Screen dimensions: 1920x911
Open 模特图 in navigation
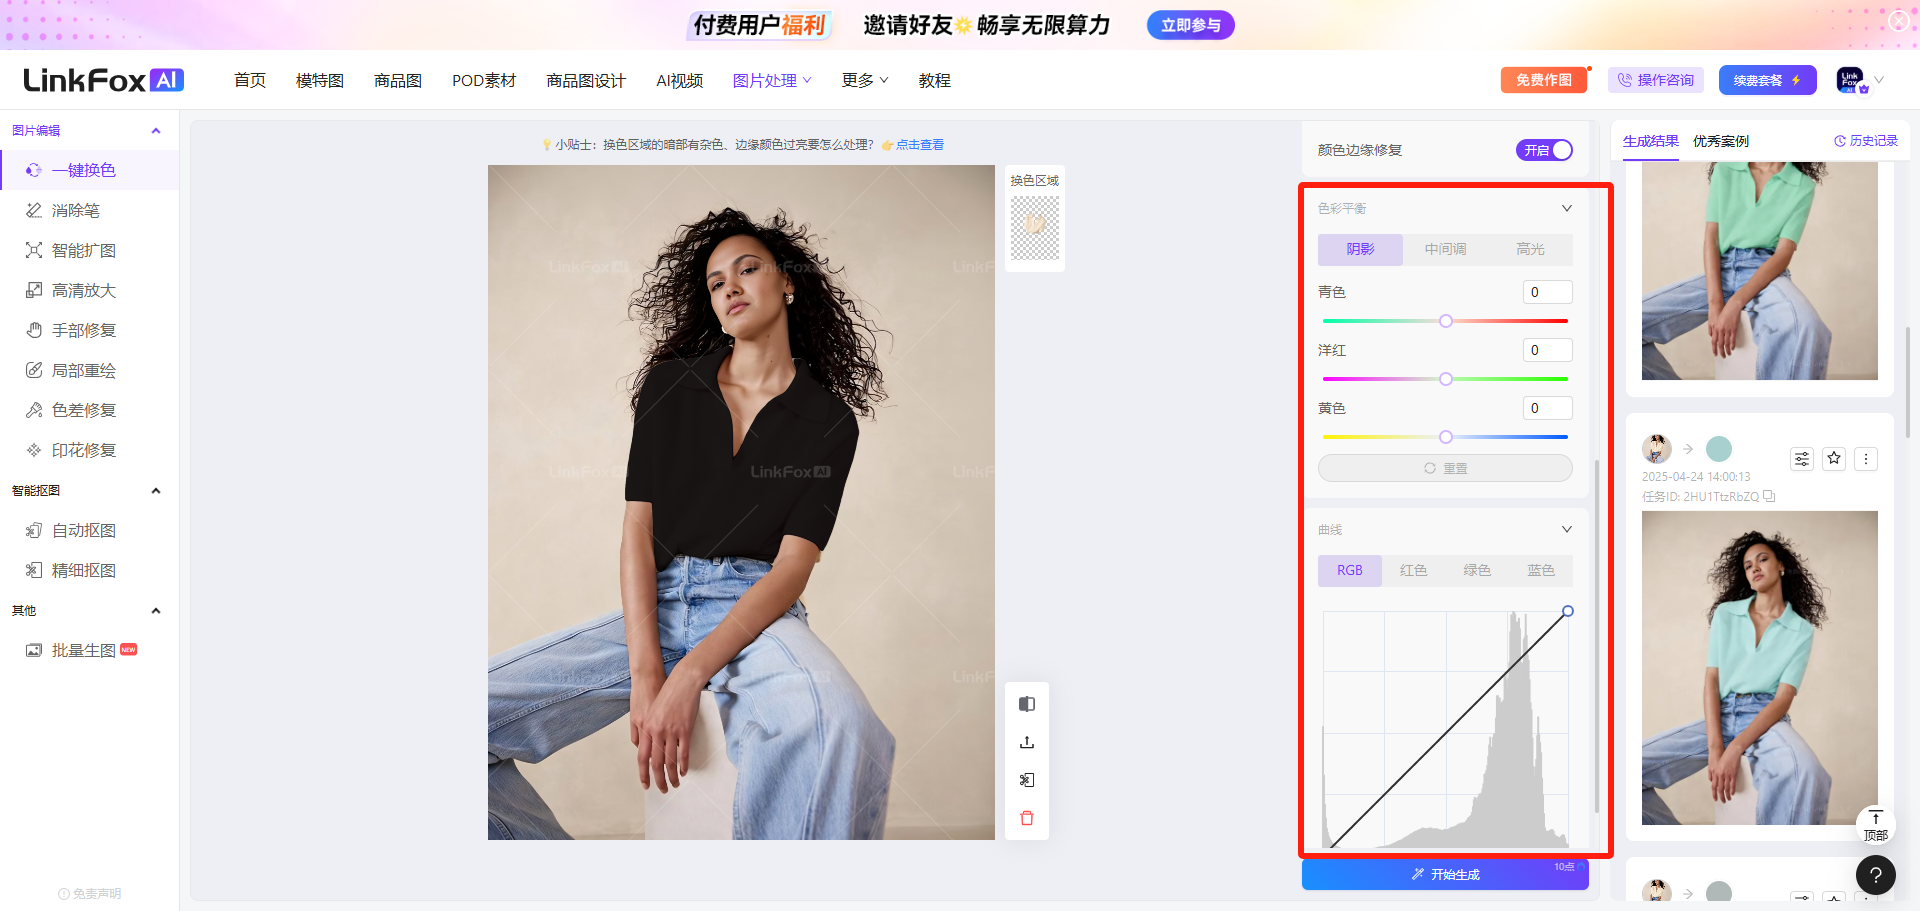pos(320,80)
